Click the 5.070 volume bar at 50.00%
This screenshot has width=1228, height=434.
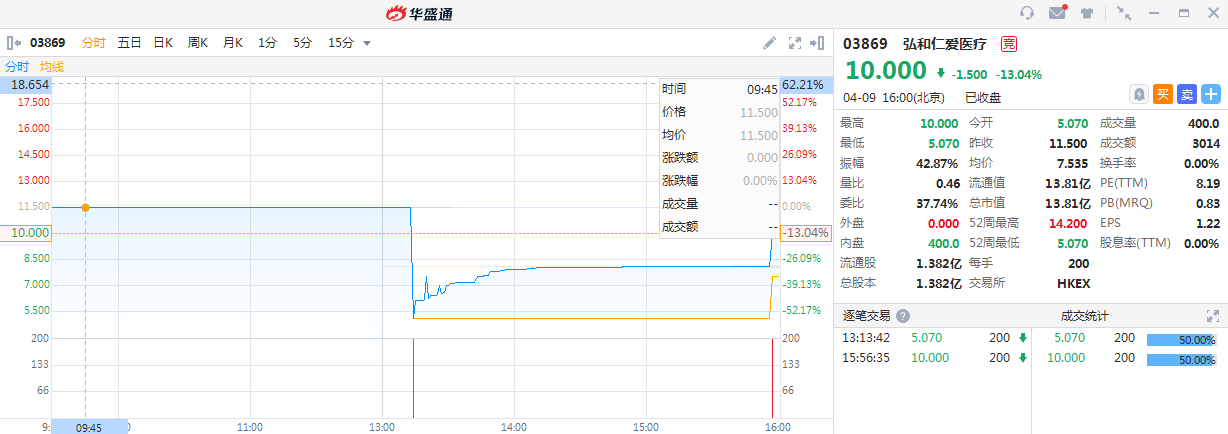pos(1181,339)
